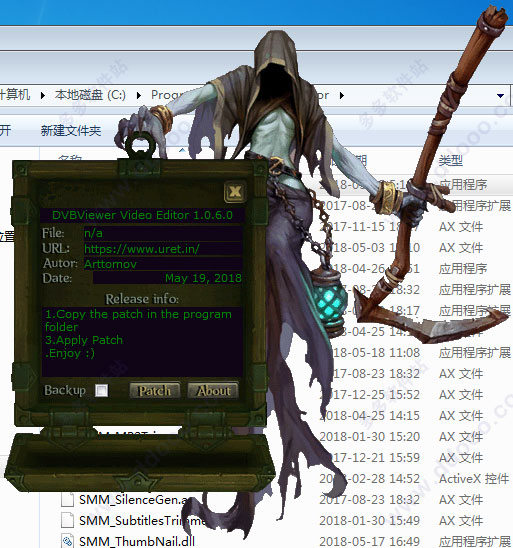Click the Autor field showing Arttomov
The width and height of the screenshot is (513, 548).
tap(163, 264)
